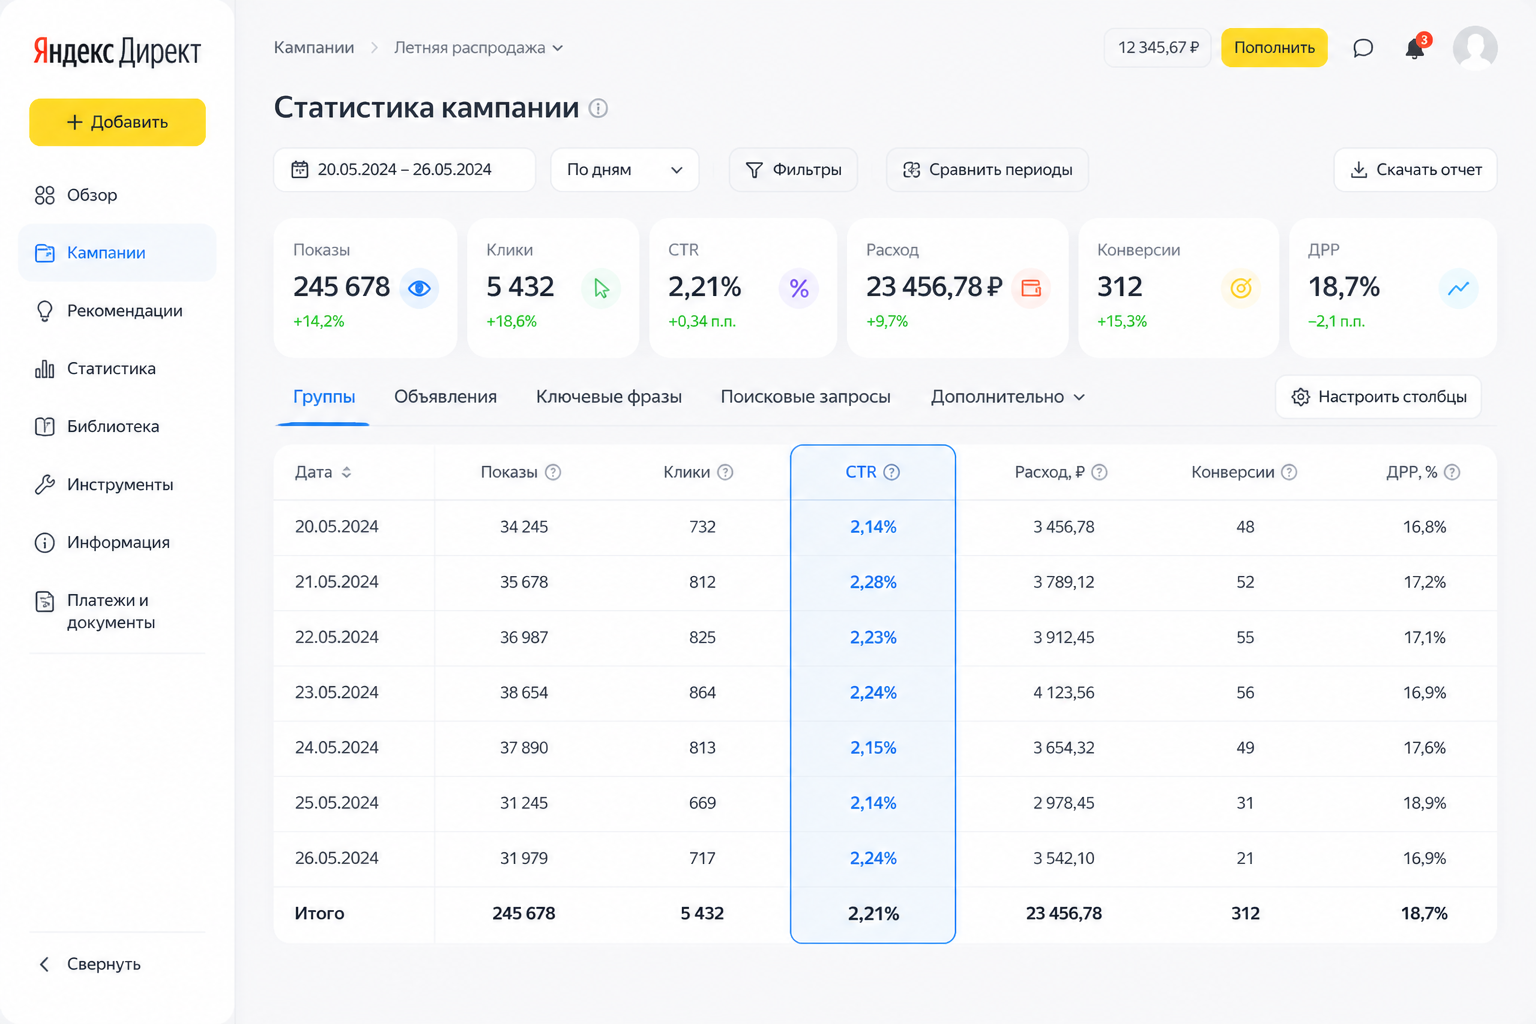
Task: Collapse the sidebar with Свернуть
Action: click(x=90, y=964)
